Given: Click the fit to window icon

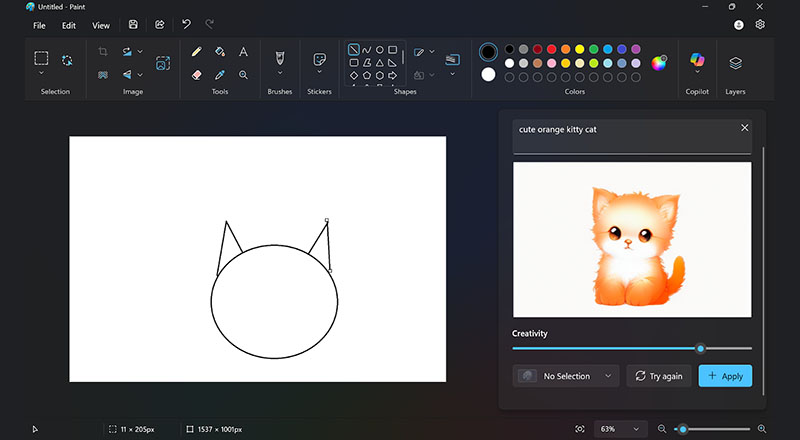Looking at the screenshot, I should point(580,429).
